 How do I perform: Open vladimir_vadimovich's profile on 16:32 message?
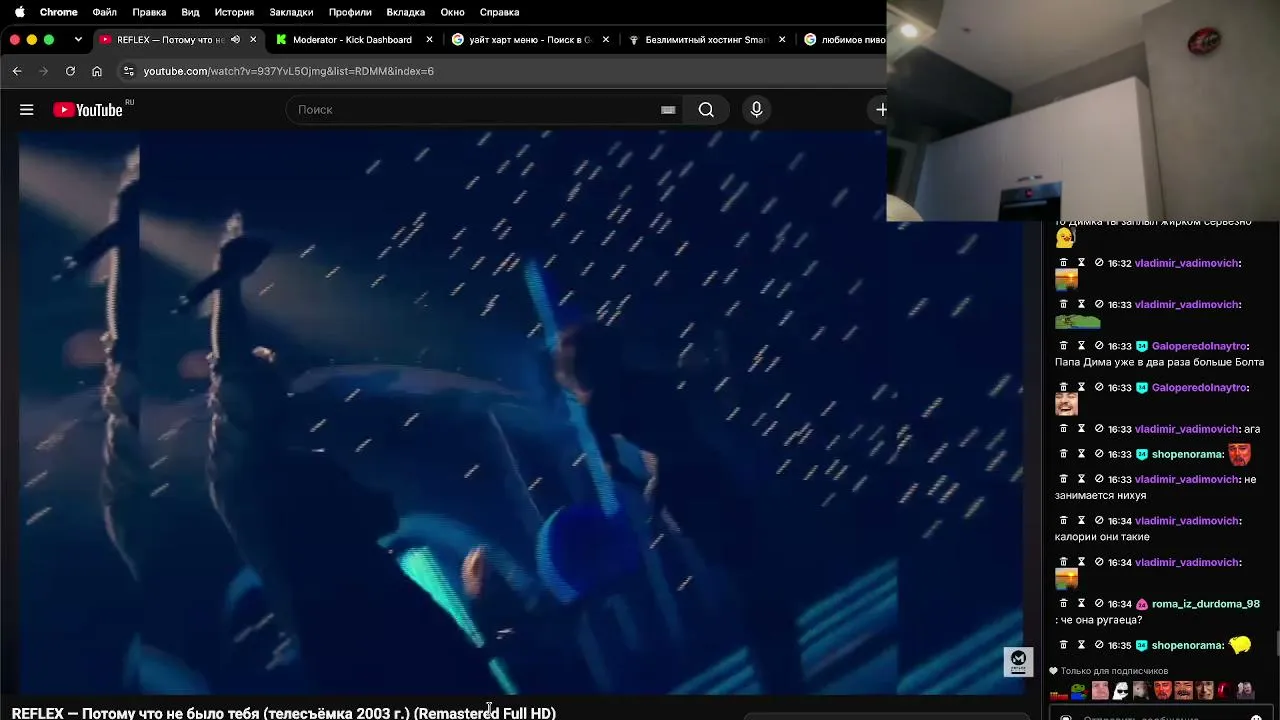click(x=1187, y=263)
